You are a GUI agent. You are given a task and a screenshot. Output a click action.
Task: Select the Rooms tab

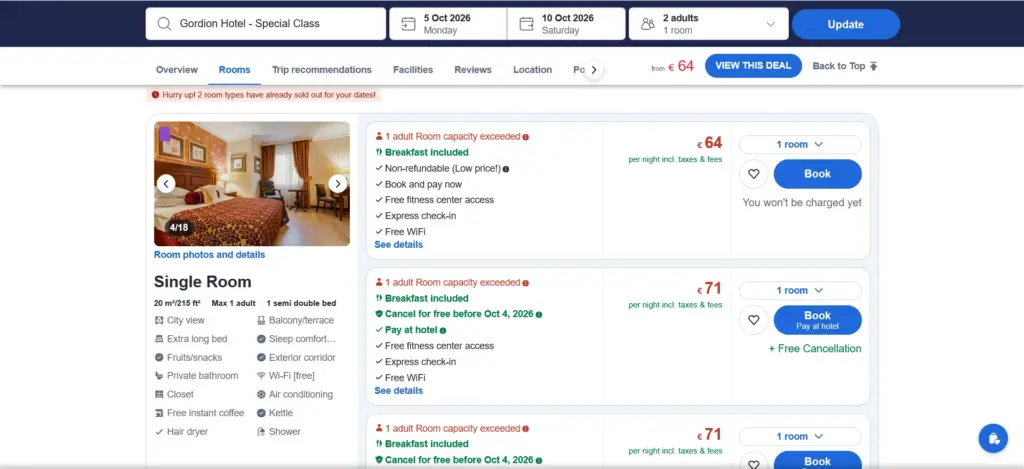coord(234,70)
